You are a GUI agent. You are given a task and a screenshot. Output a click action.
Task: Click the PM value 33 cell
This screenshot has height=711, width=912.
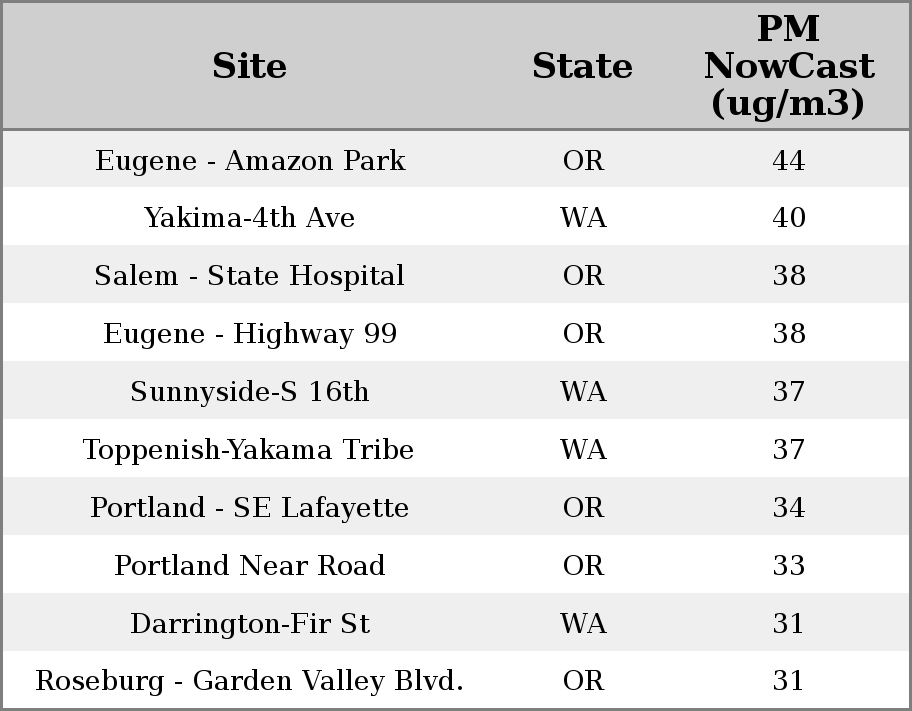788,566
